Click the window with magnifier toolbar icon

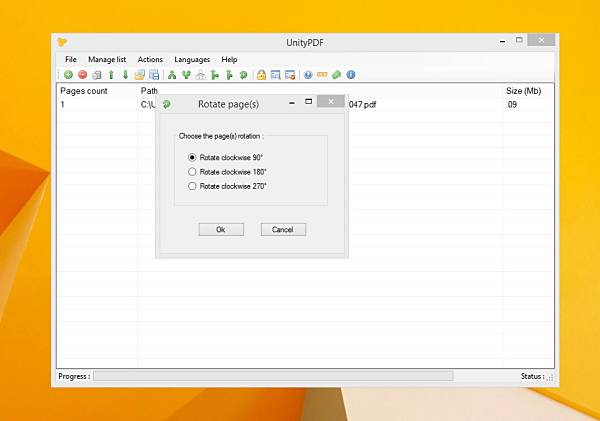(x=276, y=75)
